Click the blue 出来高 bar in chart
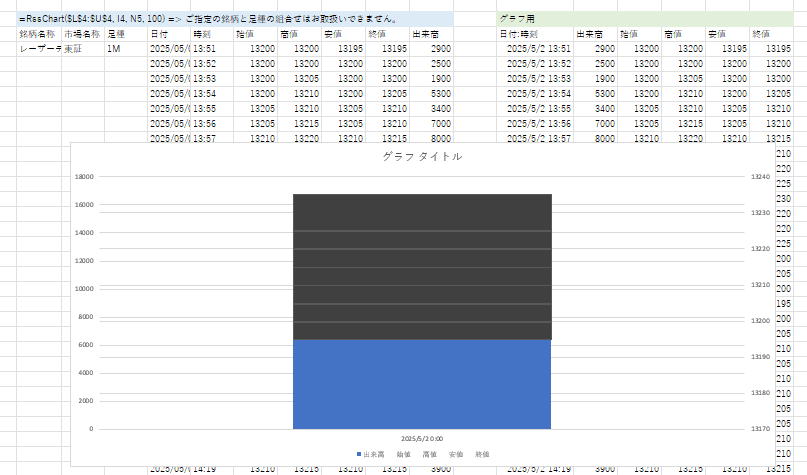 (x=422, y=384)
